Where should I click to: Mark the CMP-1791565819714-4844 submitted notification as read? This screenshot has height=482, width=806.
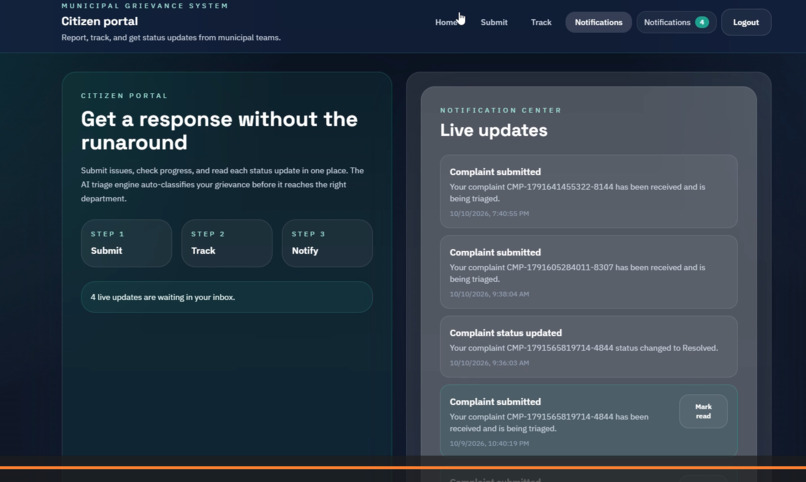[703, 411]
